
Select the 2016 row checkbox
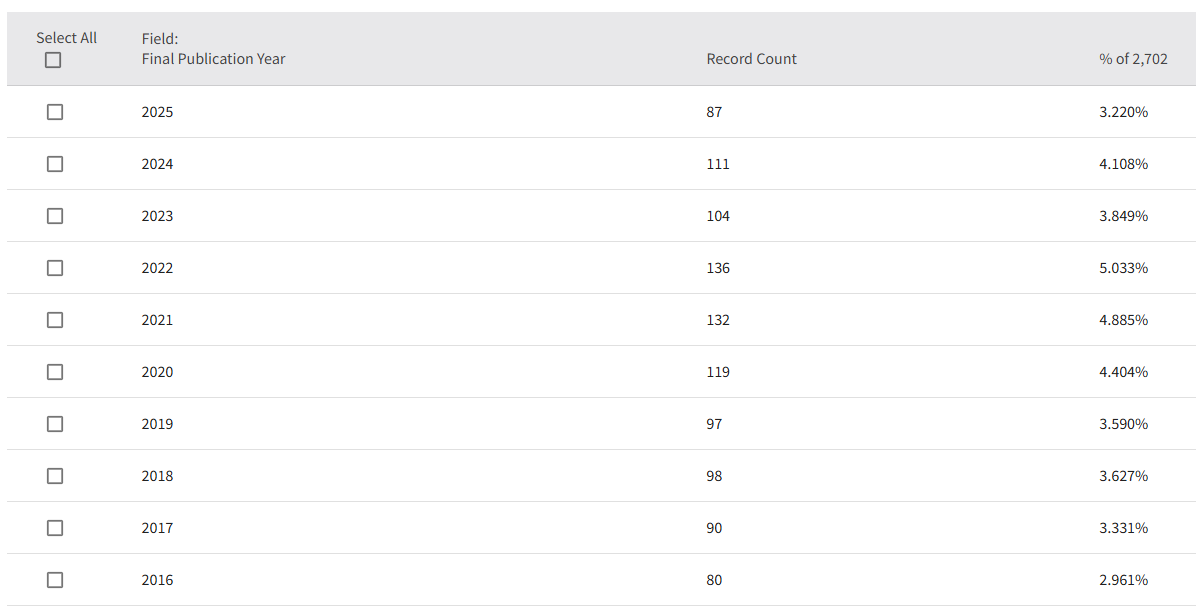[55, 580]
